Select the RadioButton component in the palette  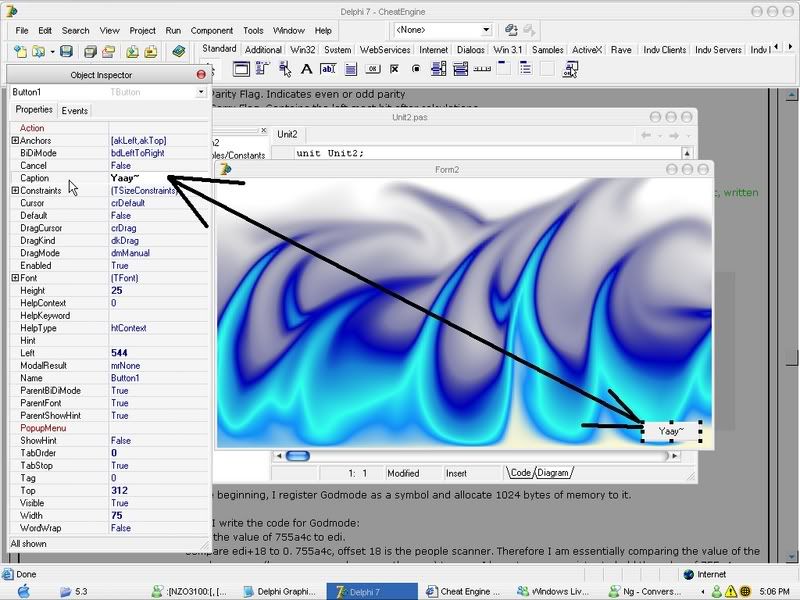click(x=416, y=69)
